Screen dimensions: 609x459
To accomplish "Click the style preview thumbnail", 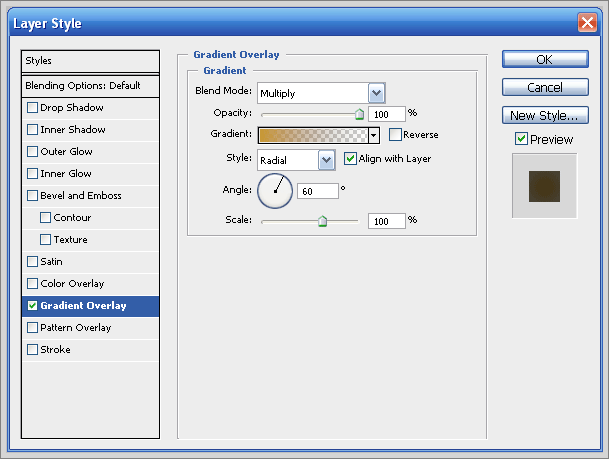I will pyautogui.click(x=545, y=186).
